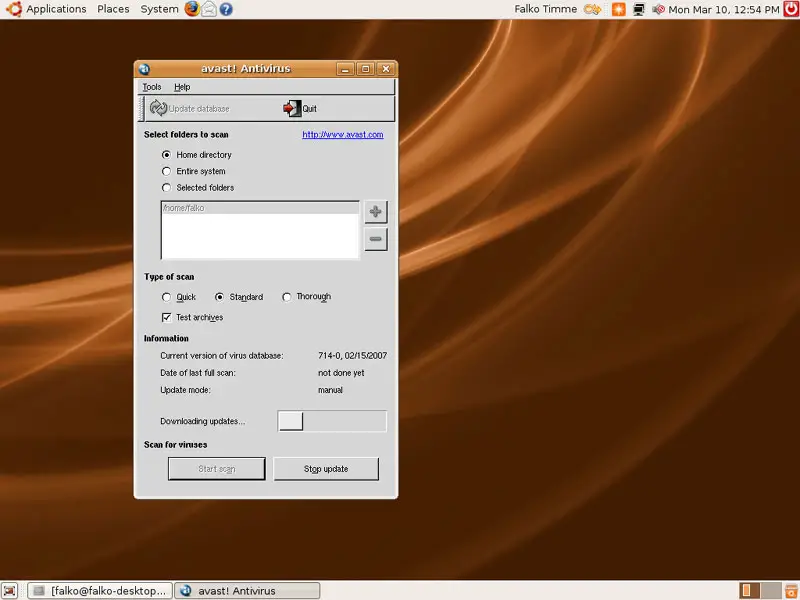800x600 pixels.
Task: Click the volume speaker tray icon
Action: [x=658, y=9]
